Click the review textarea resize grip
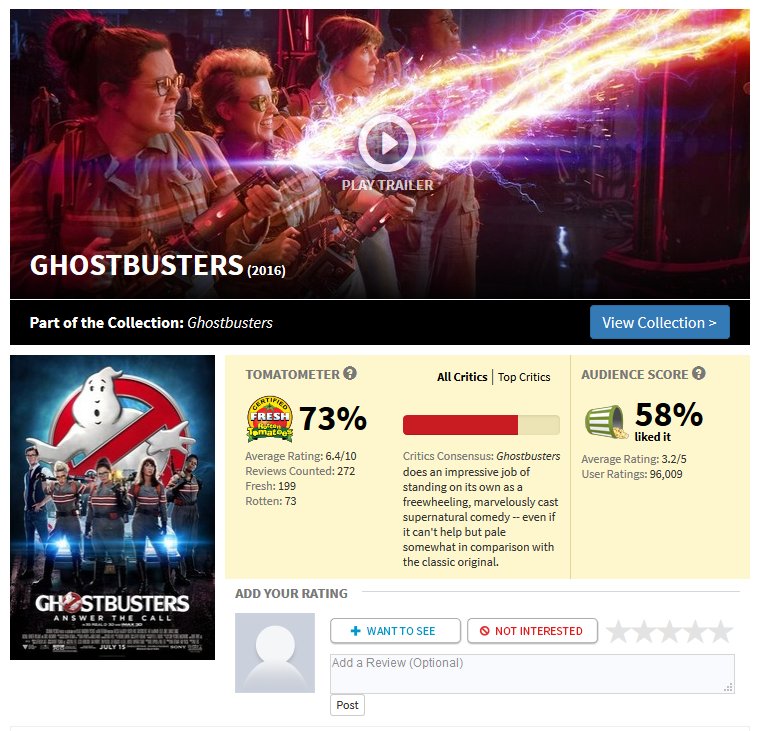The width and height of the screenshot is (759, 731). pos(728,687)
